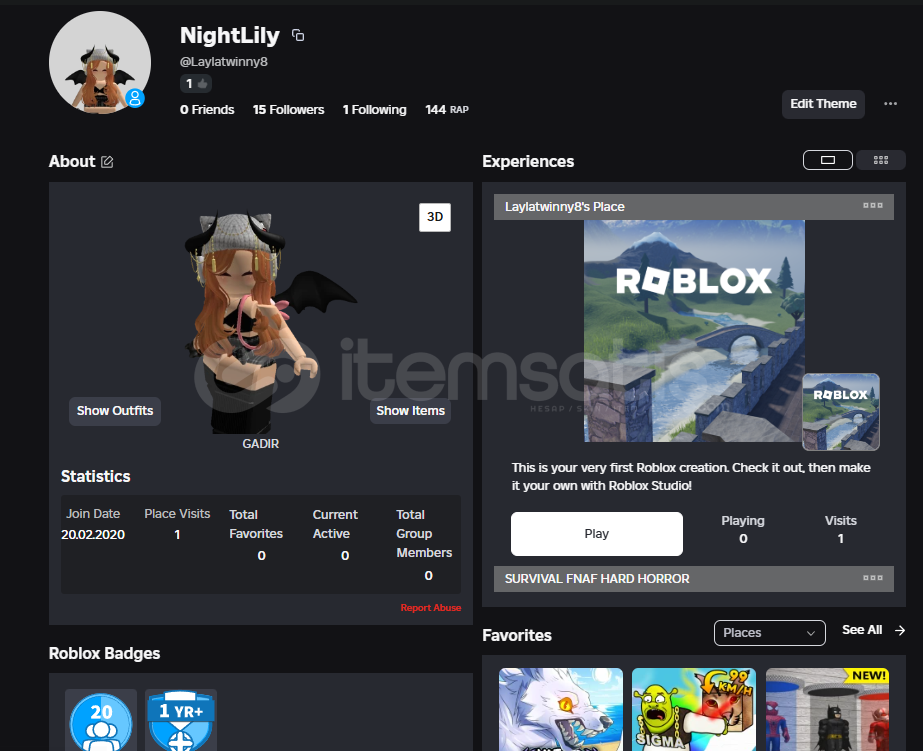The height and width of the screenshot is (751, 923).
Task: Open the Sigma Shrek favorite game
Action: click(693, 709)
